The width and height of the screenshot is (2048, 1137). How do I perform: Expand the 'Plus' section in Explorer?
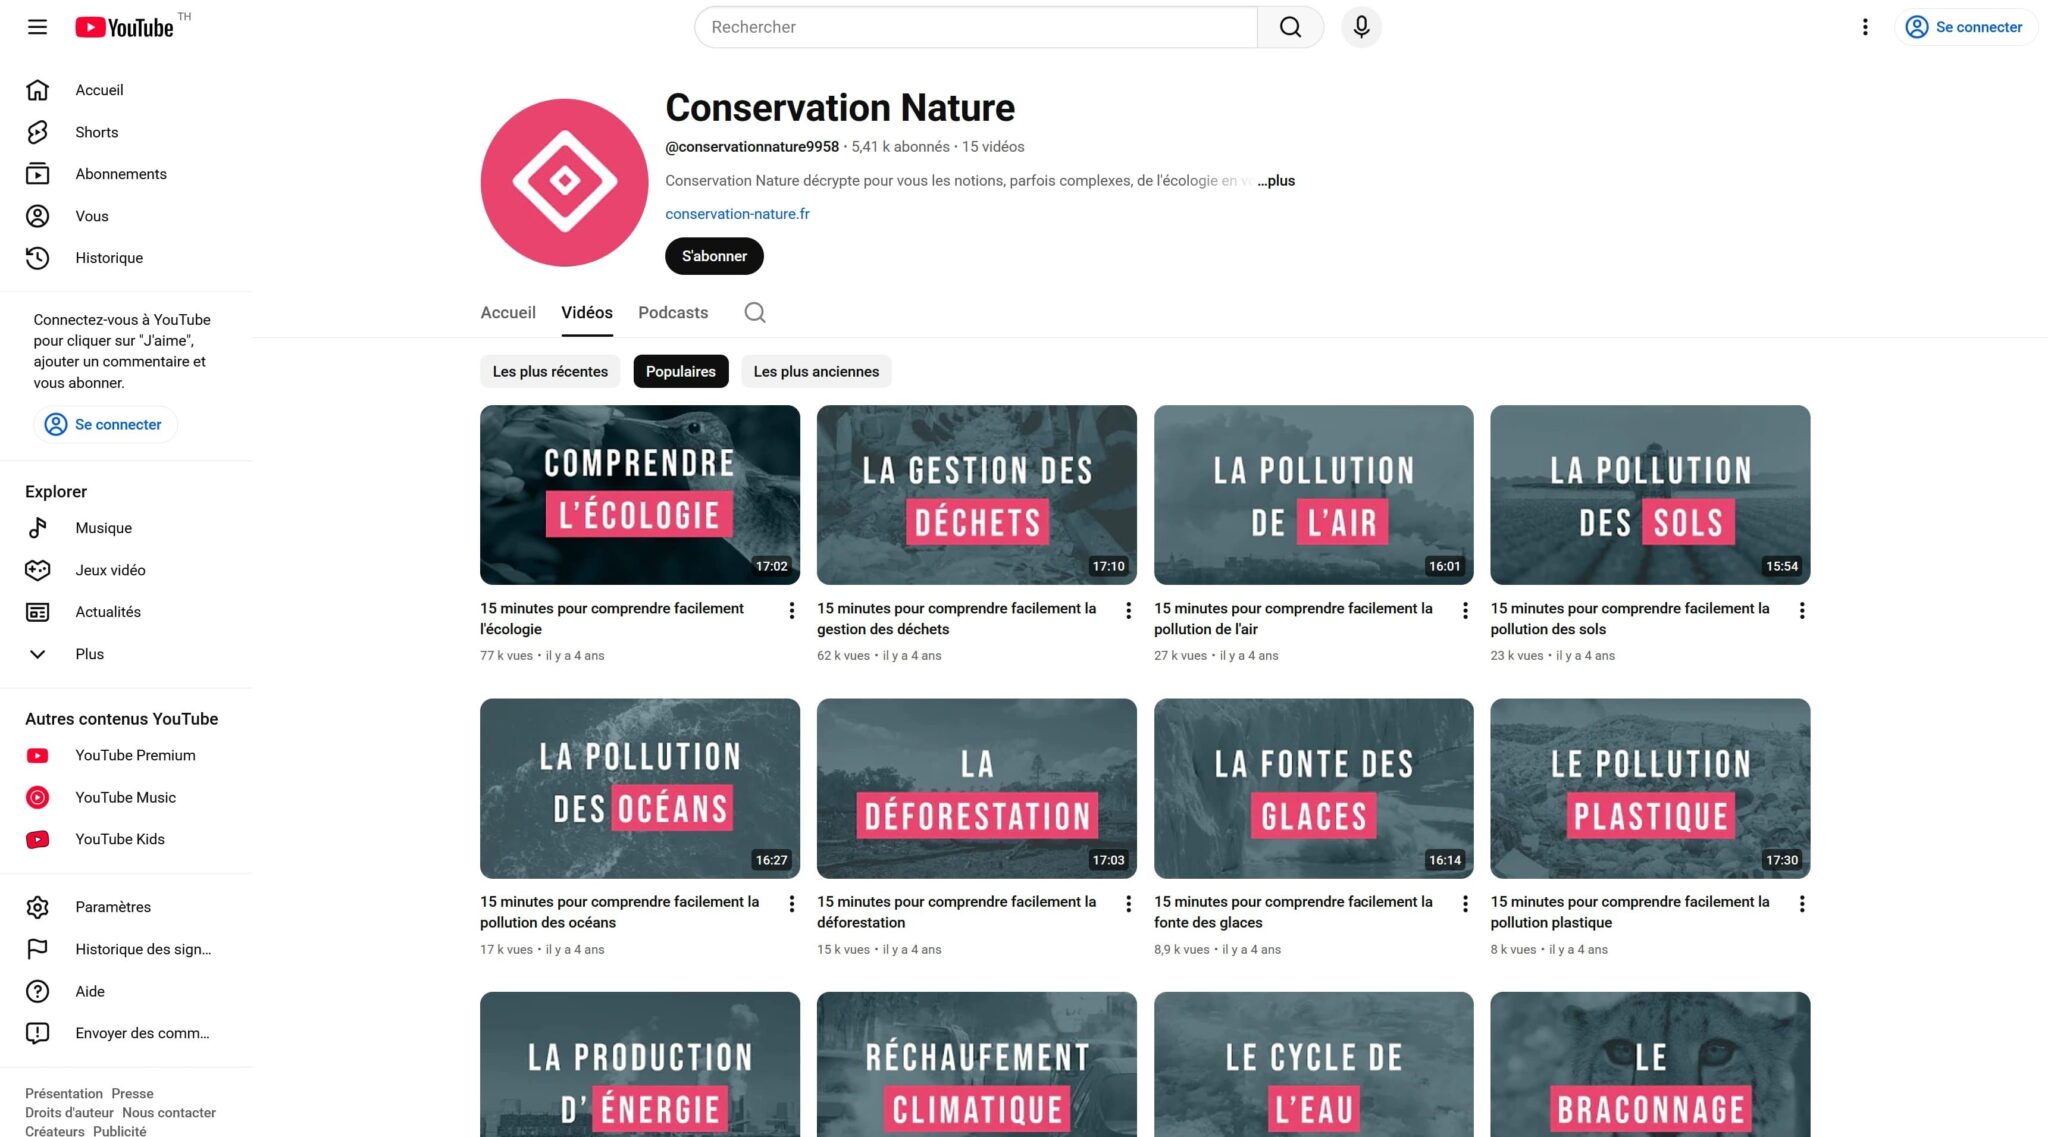pos(89,654)
